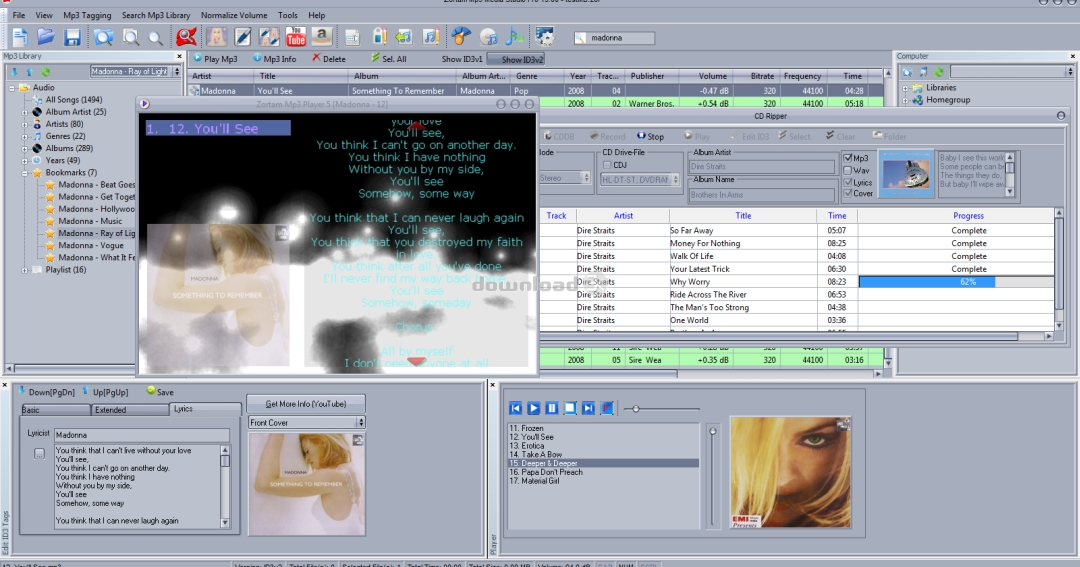Collapse the Bookmarks (7) tree node
Screen dimensions: 1080x567
pos(25,173)
